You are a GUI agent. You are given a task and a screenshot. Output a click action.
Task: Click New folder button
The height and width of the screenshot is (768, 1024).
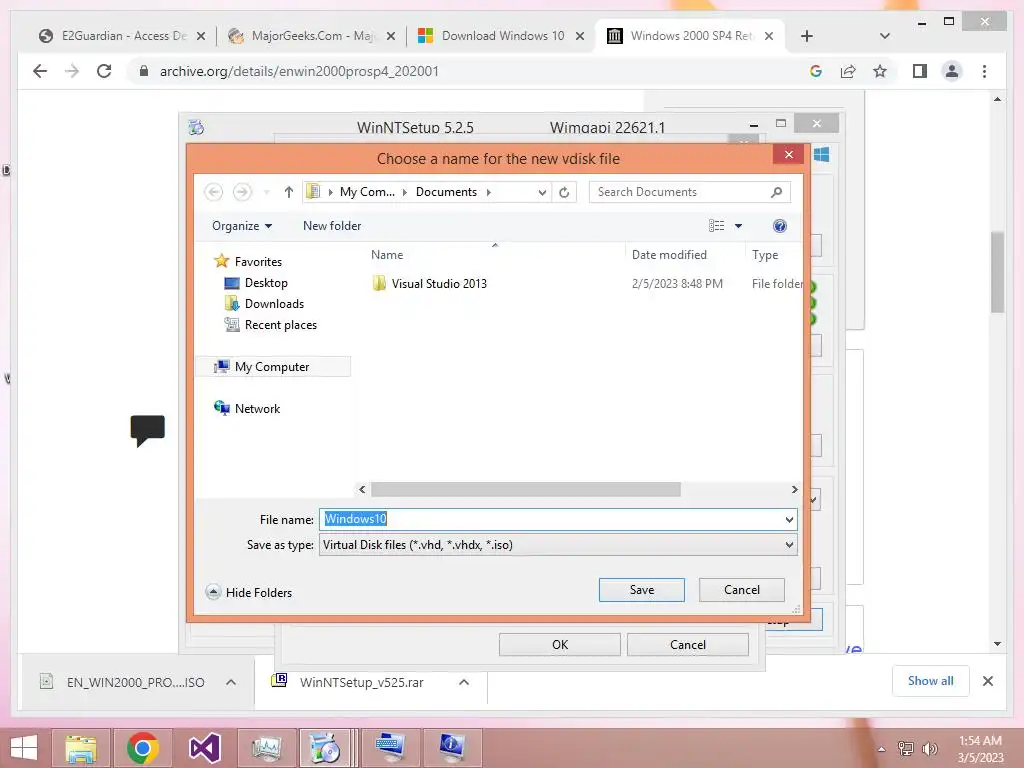click(332, 226)
